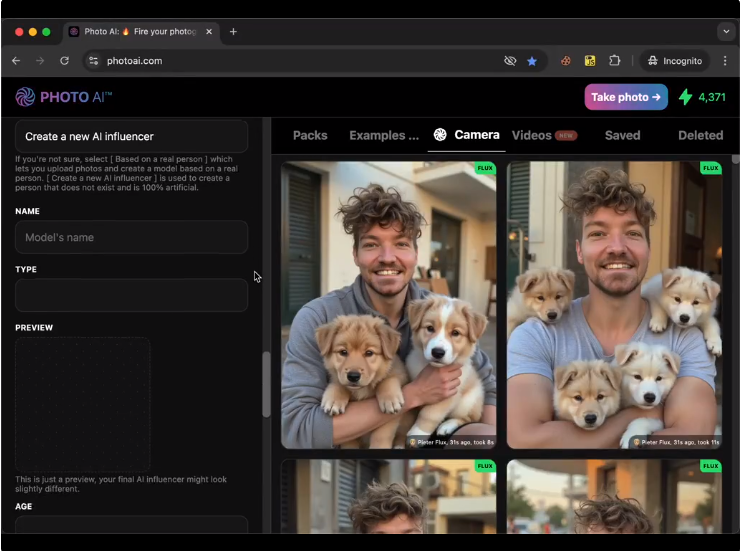Open the cookie extension icon
Screen dimensions: 740x551
click(x=565, y=61)
